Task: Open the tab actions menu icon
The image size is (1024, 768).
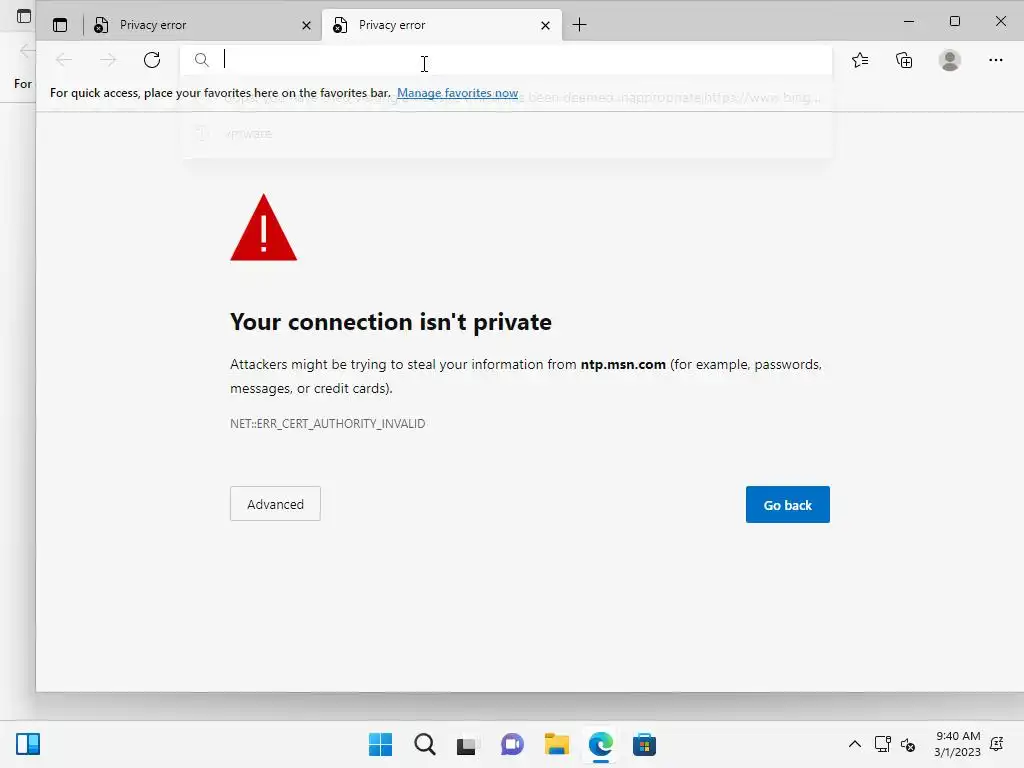Action: click(60, 25)
